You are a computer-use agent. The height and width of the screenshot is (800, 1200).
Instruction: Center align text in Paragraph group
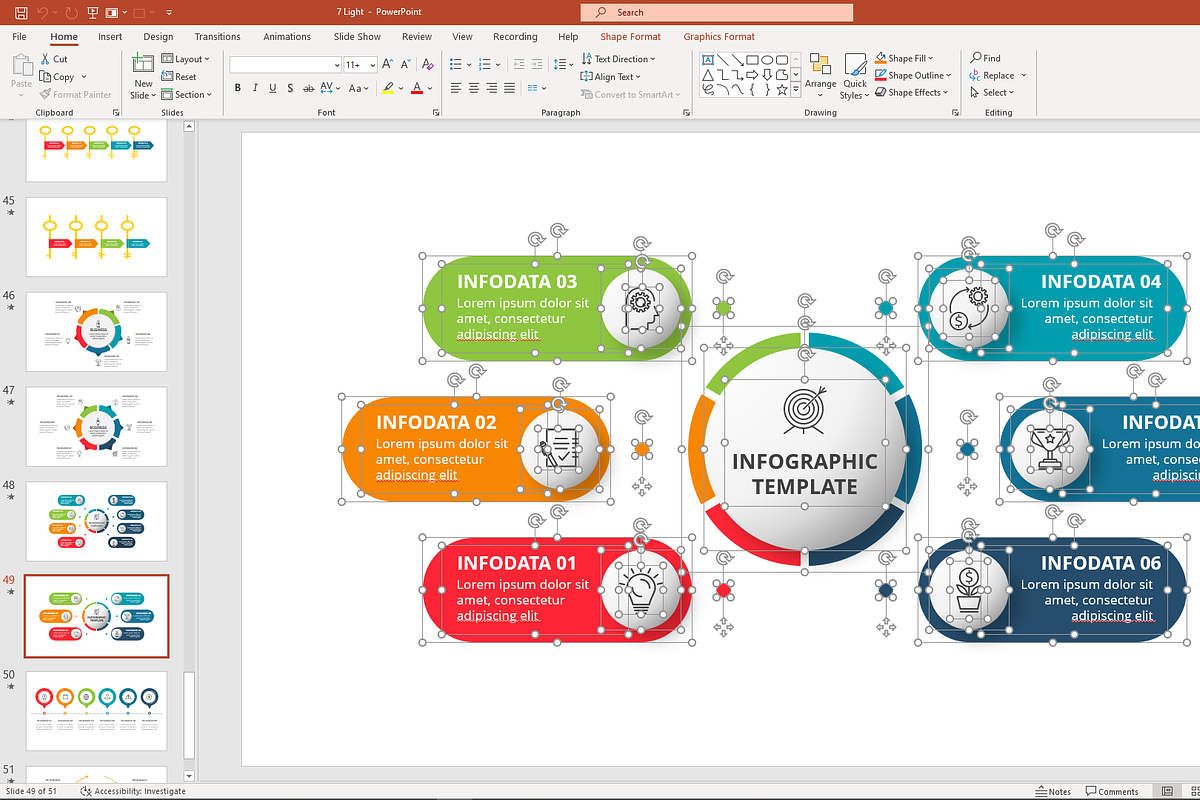tap(472, 88)
